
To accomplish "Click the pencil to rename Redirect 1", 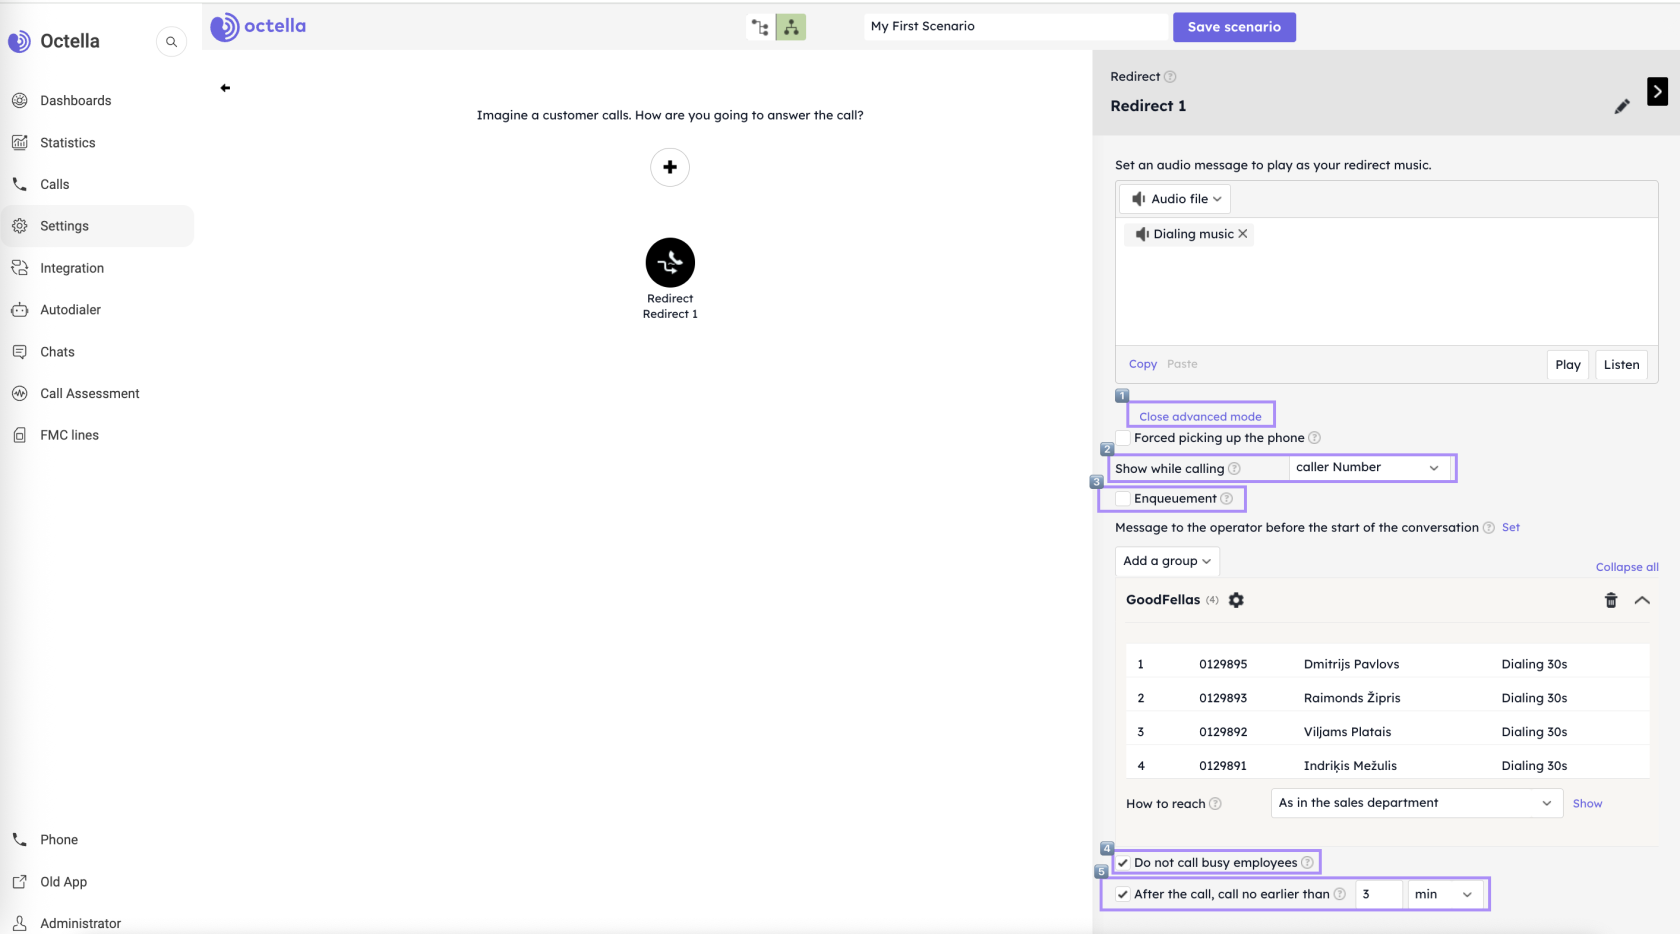I will pos(1622,106).
